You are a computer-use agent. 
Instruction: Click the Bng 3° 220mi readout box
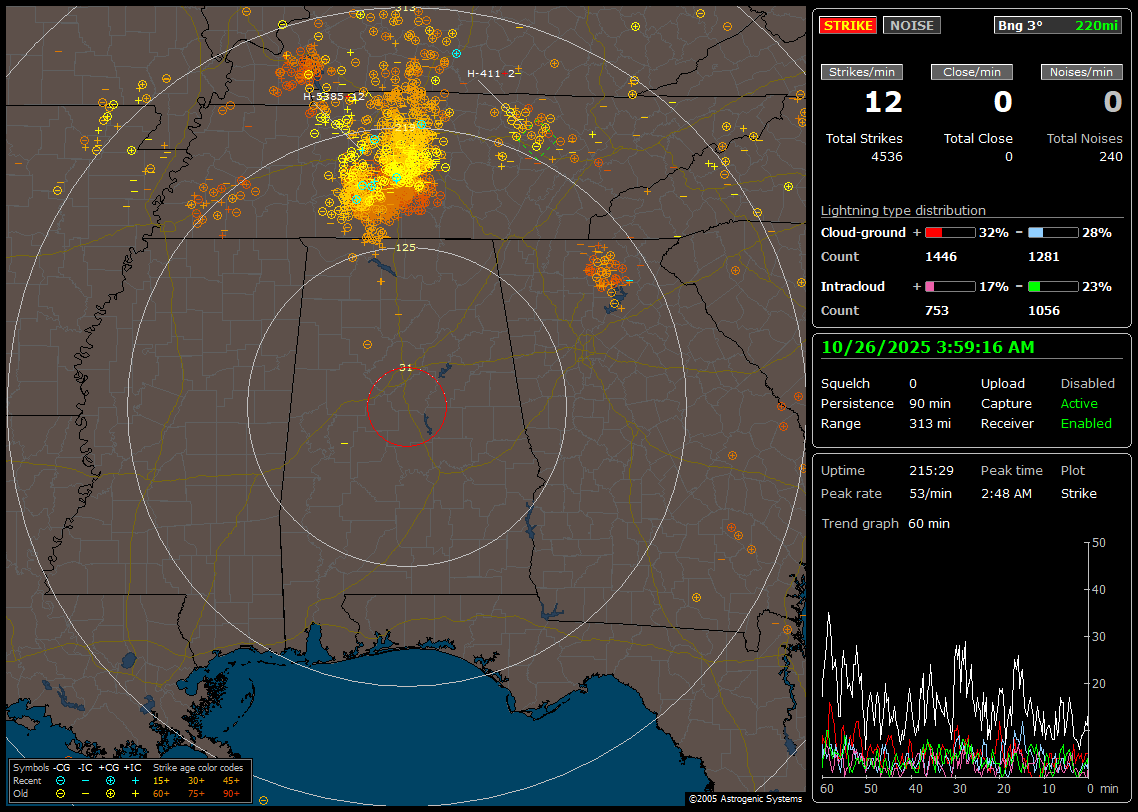click(1058, 25)
